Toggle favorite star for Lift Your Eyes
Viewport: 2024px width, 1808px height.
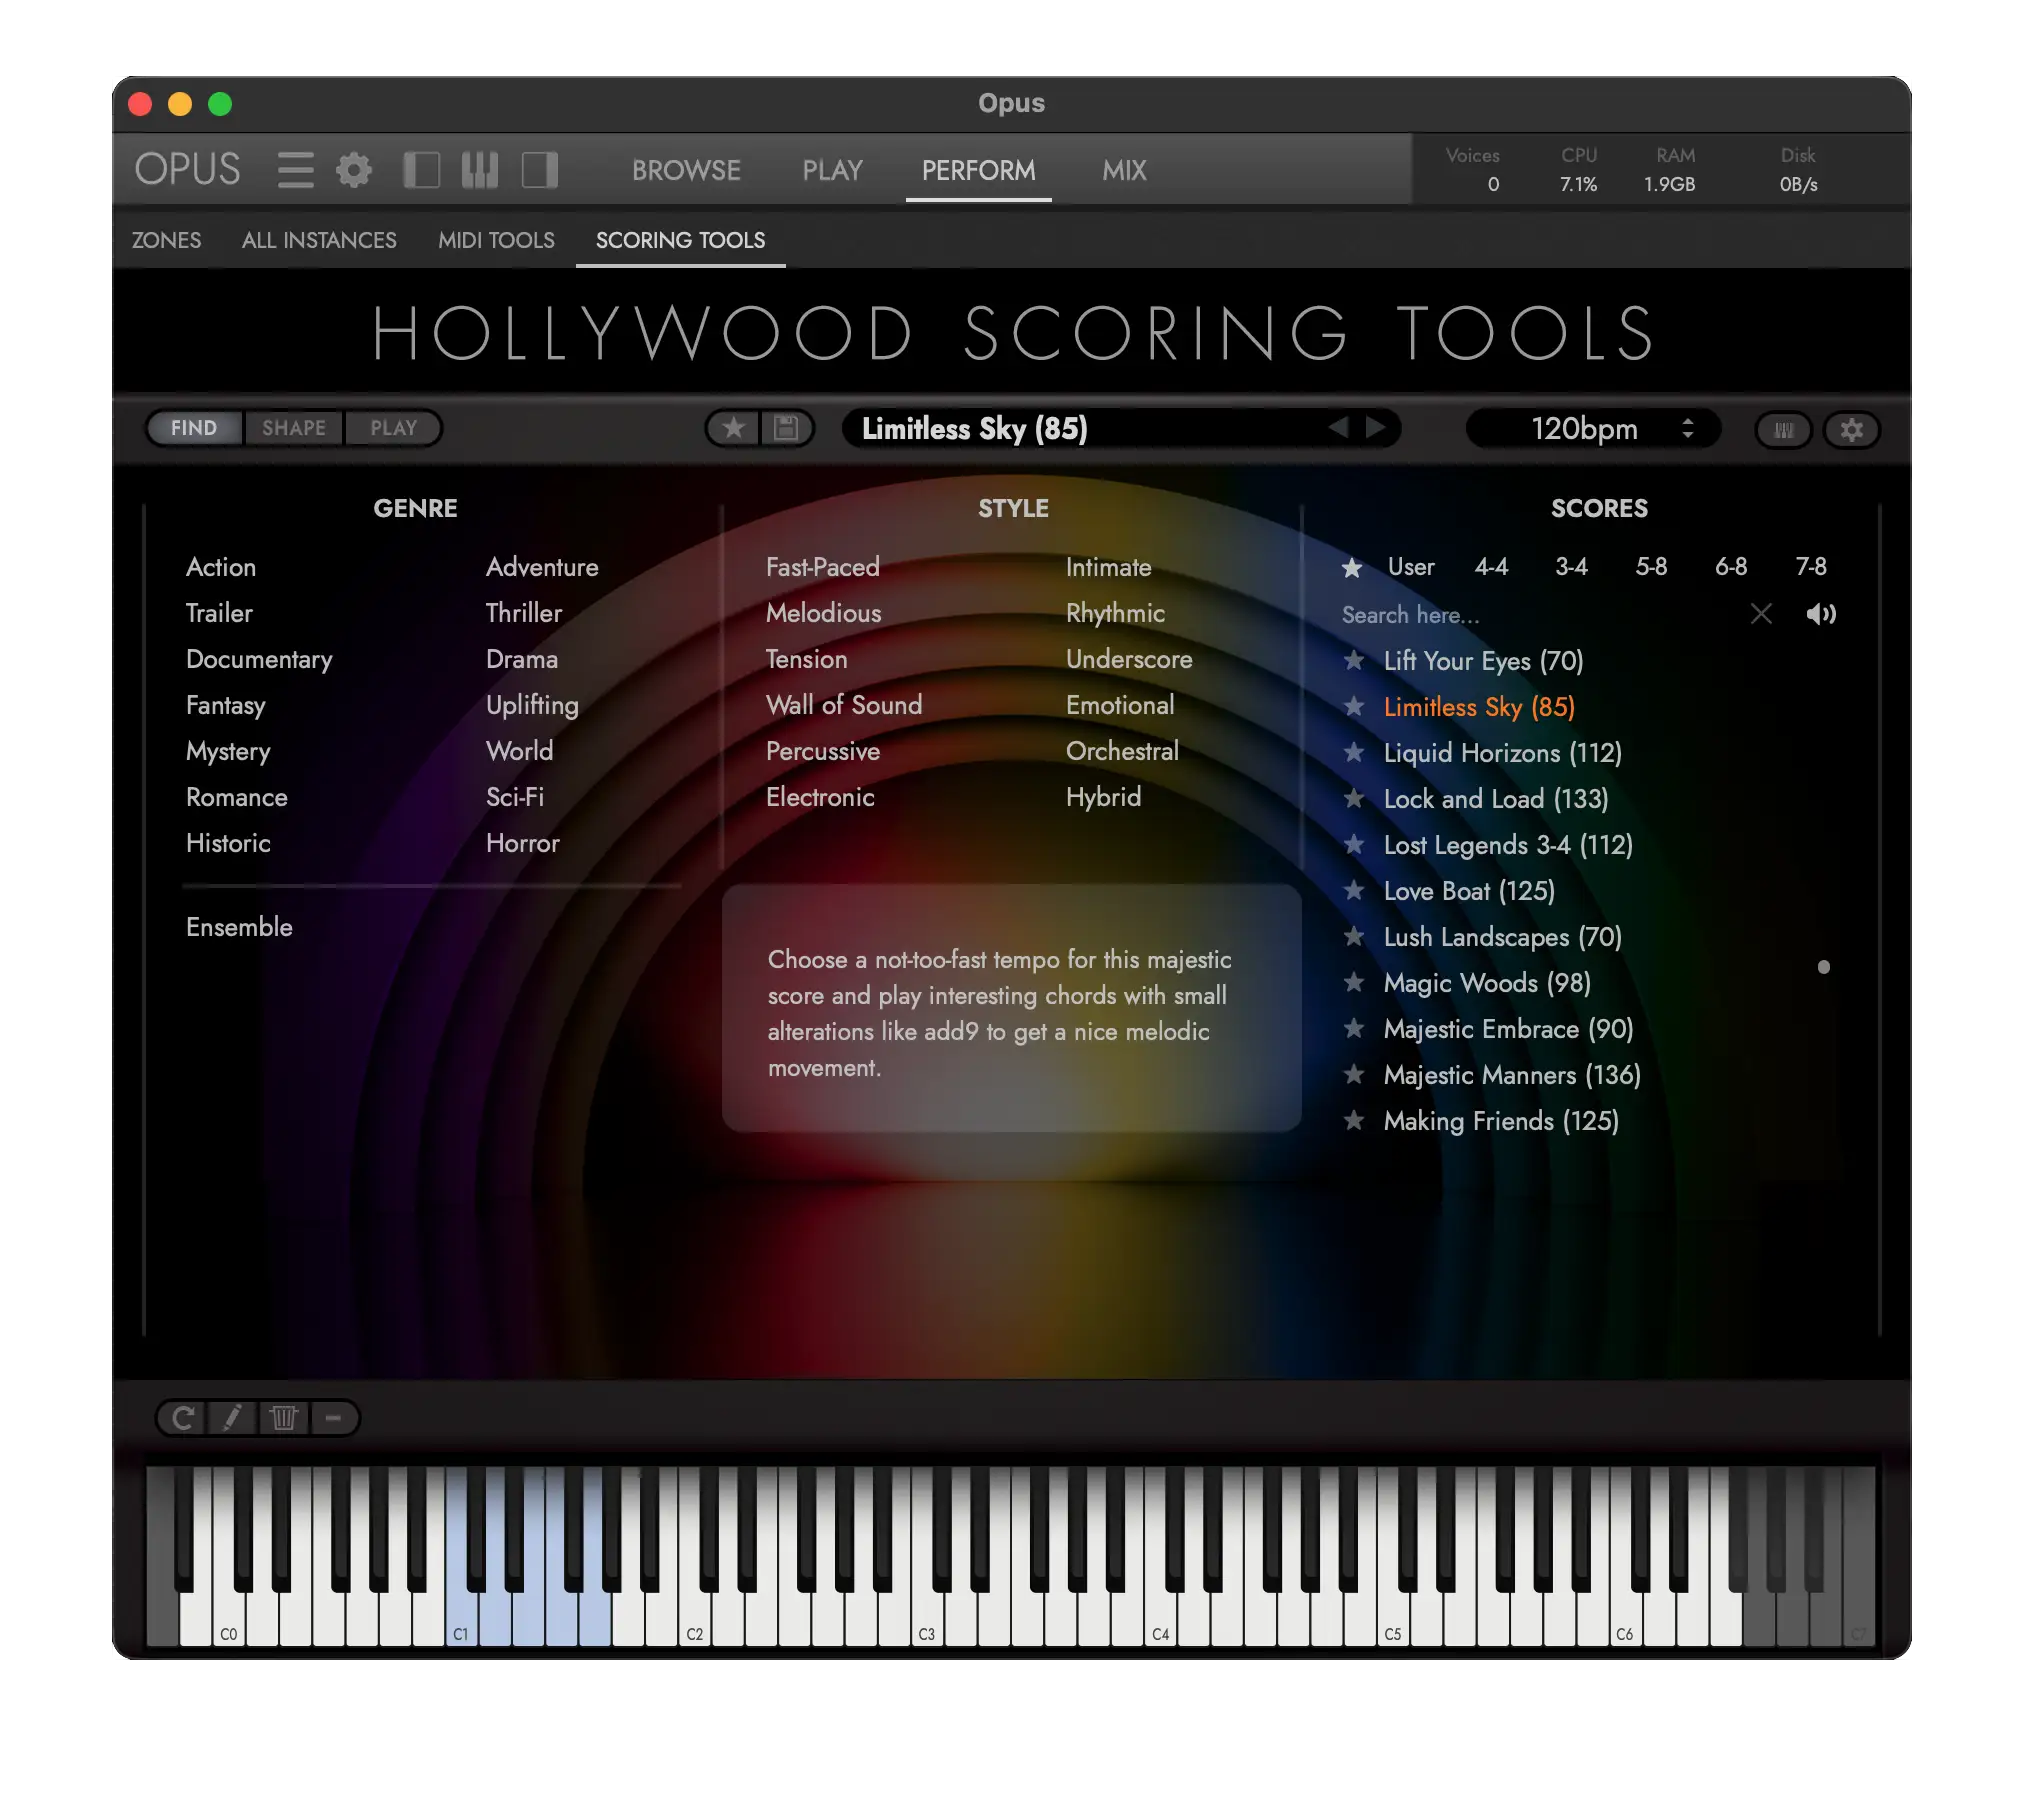1354,660
